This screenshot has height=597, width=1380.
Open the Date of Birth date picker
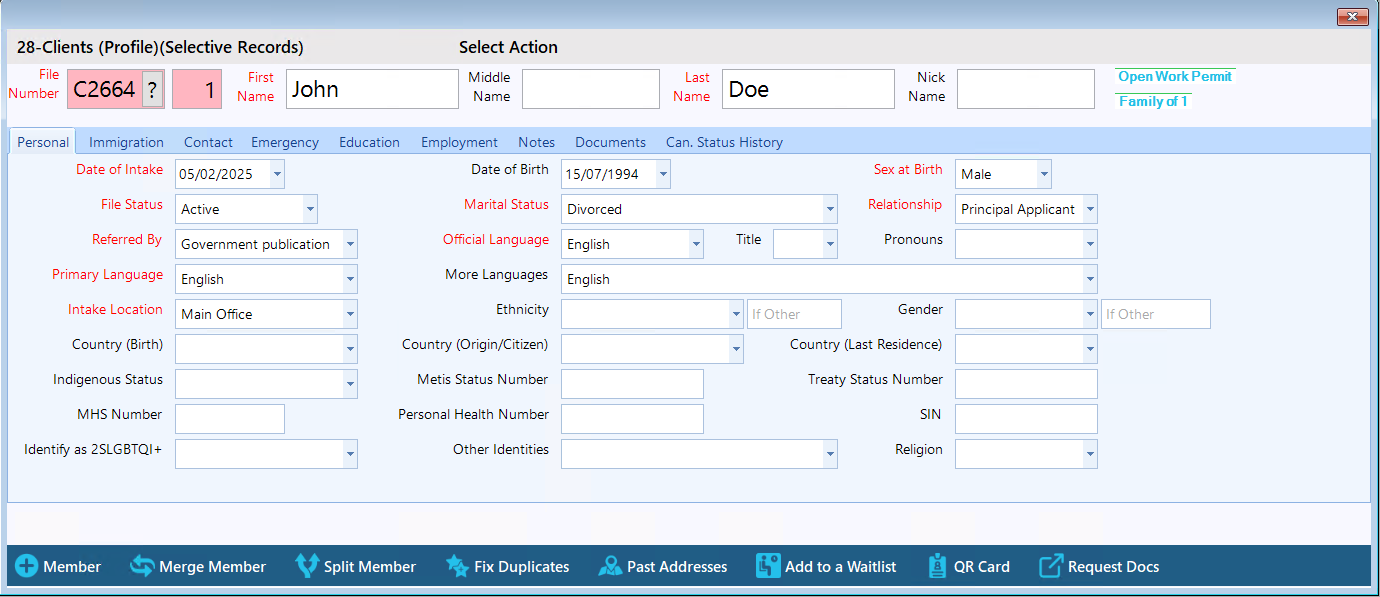point(663,174)
